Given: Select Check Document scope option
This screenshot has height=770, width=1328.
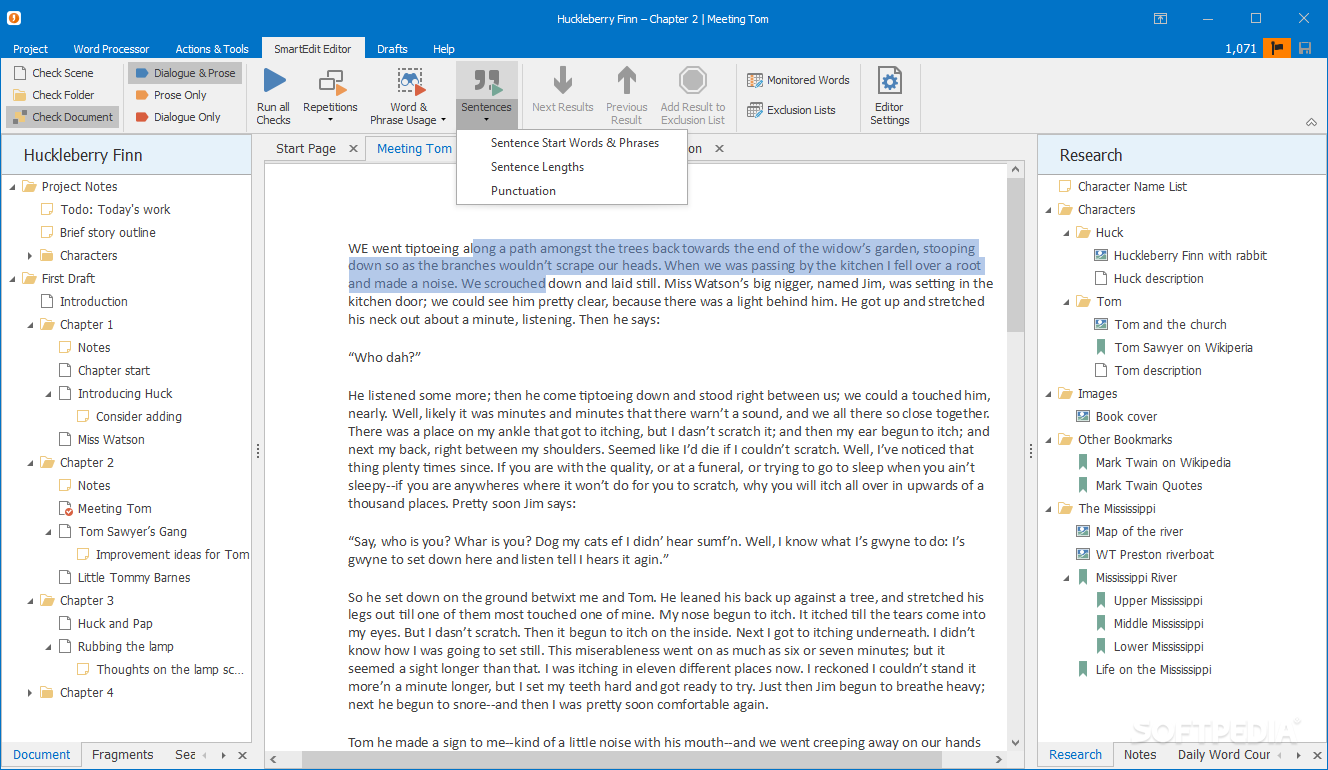Looking at the screenshot, I should point(63,117).
